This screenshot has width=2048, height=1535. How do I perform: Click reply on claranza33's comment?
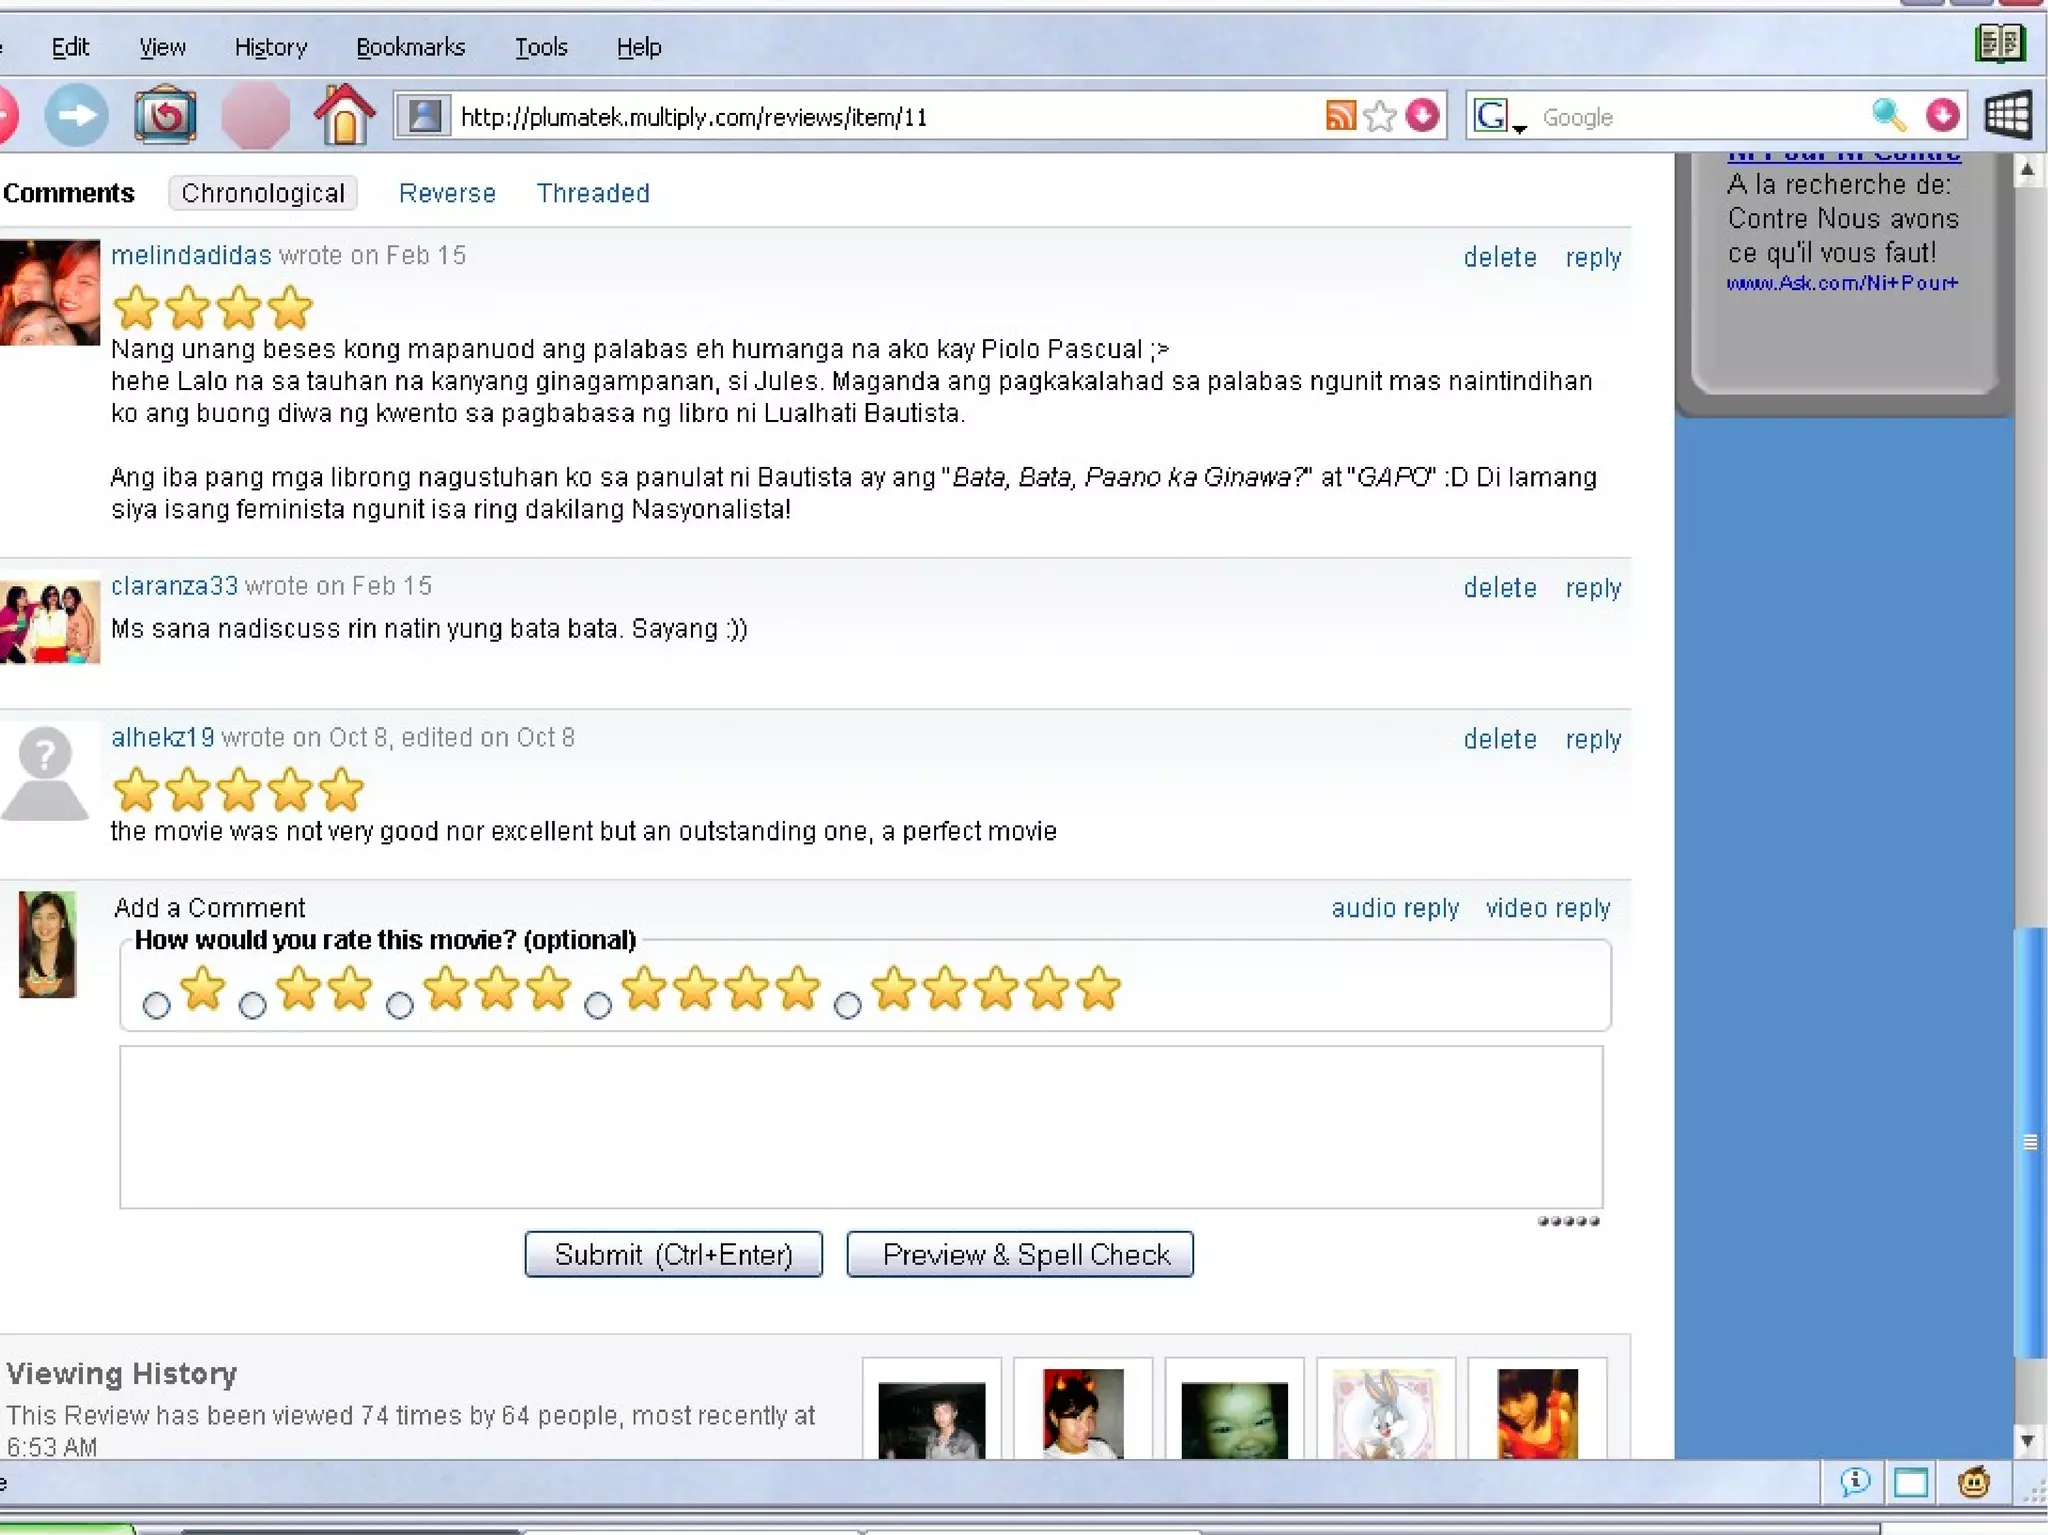(x=1592, y=588)
